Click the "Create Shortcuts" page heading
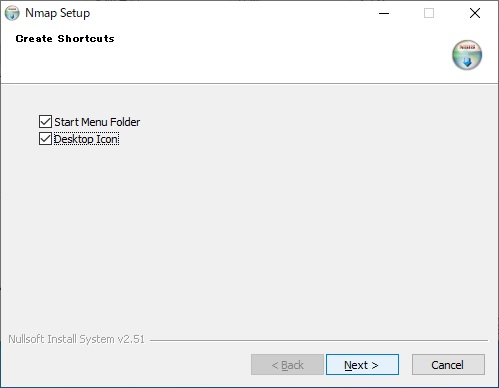499x388 pixels. coord(65,39)
